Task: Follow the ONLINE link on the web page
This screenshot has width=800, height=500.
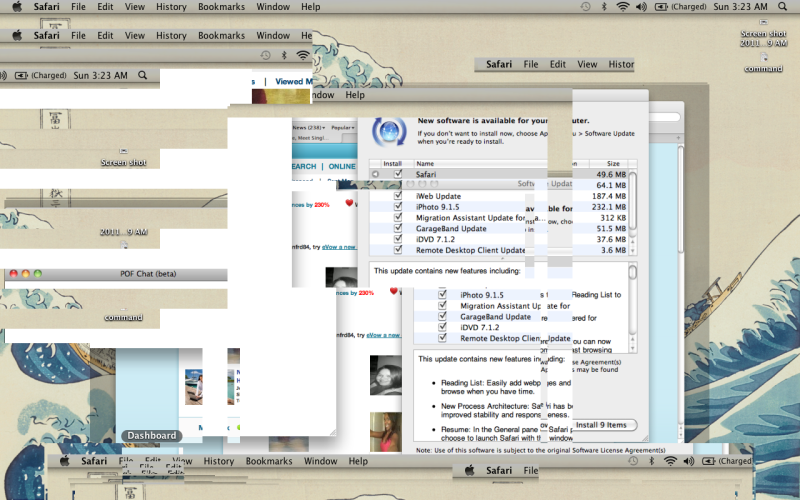Action: click(342, 166)
